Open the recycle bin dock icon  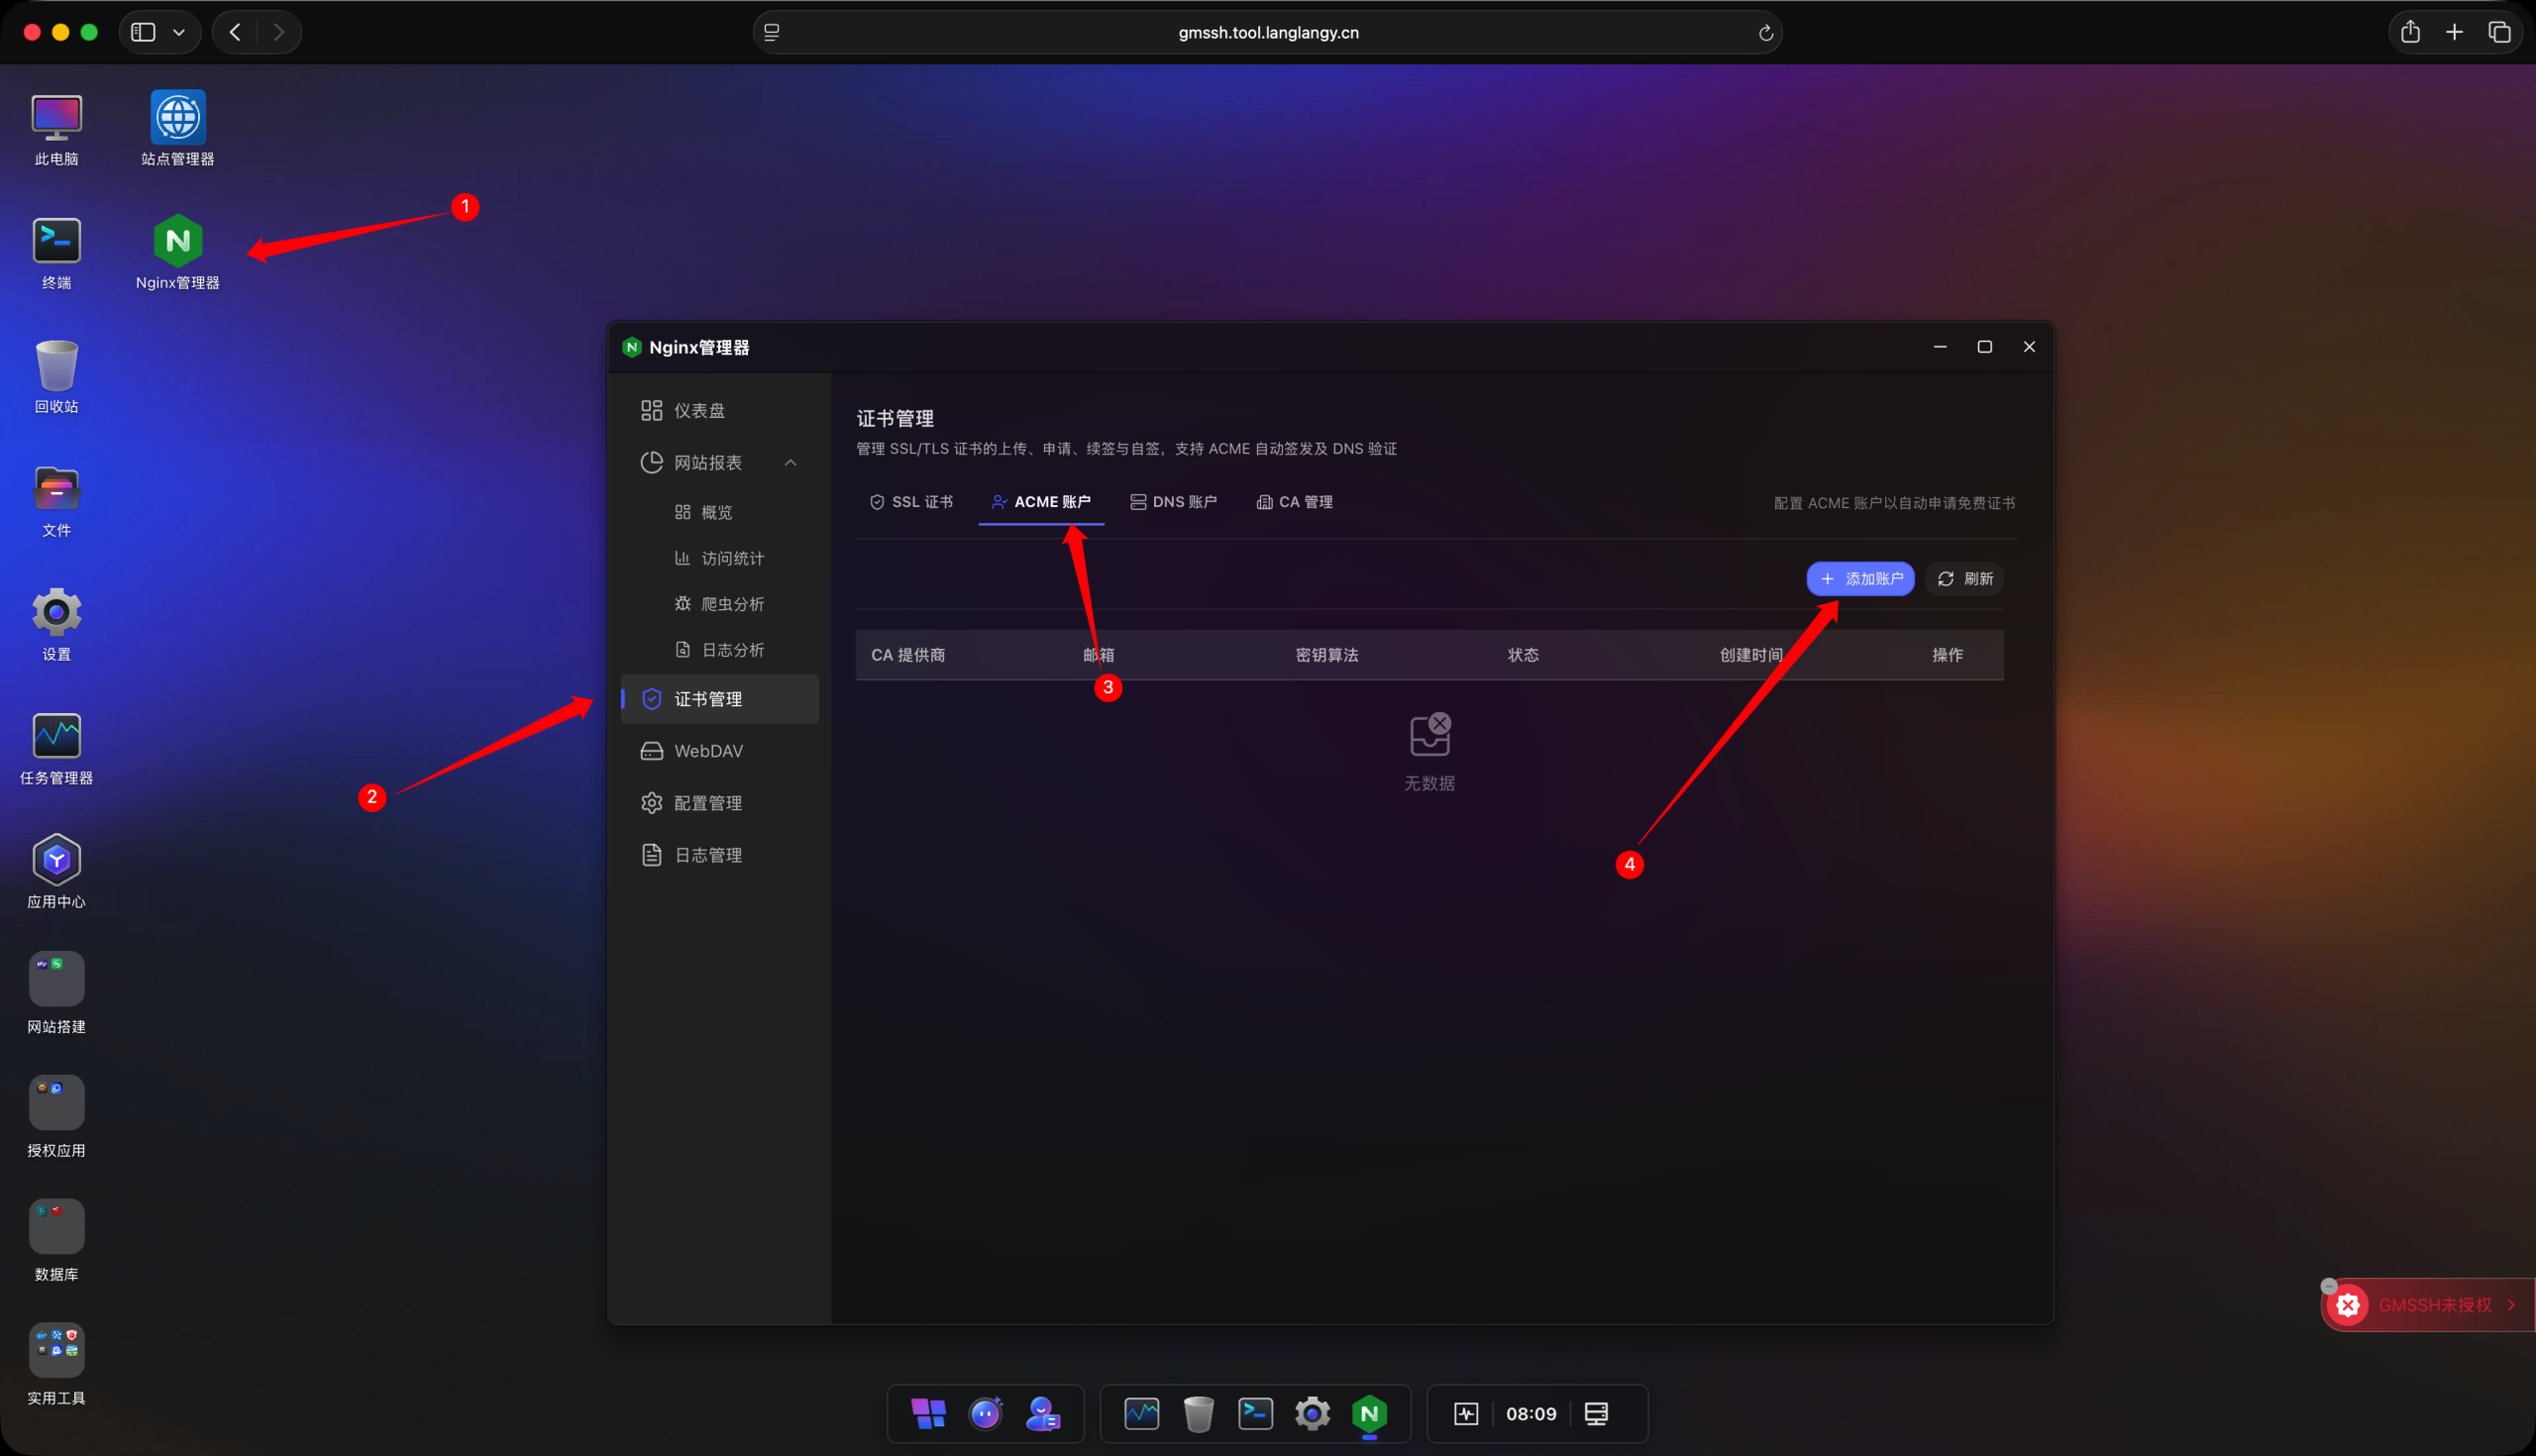(x=1198, y=1414)
